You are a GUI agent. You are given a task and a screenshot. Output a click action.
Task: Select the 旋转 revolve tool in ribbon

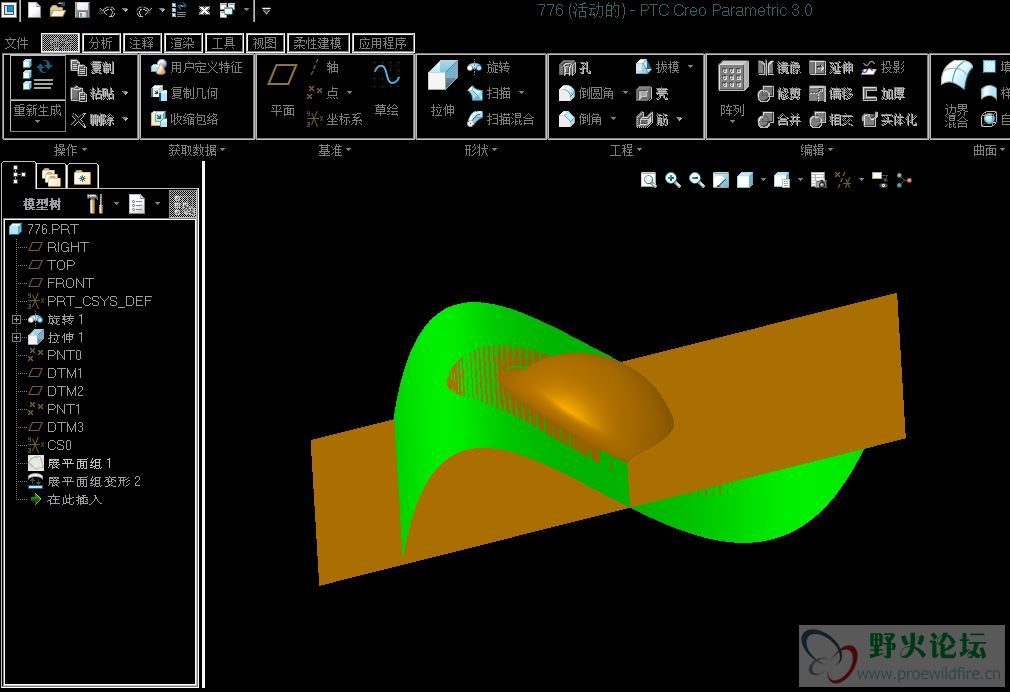[x=488, y=67]
